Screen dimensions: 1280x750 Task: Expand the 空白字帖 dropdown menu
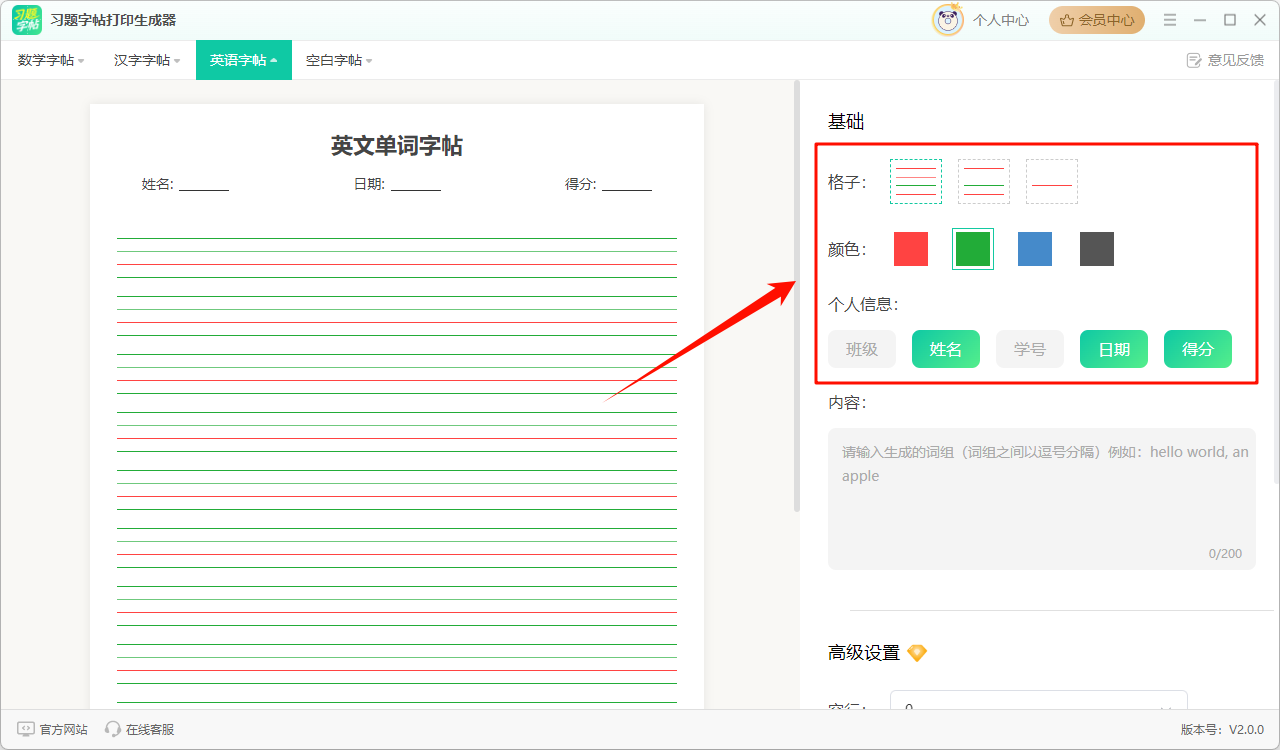[338, 60]
